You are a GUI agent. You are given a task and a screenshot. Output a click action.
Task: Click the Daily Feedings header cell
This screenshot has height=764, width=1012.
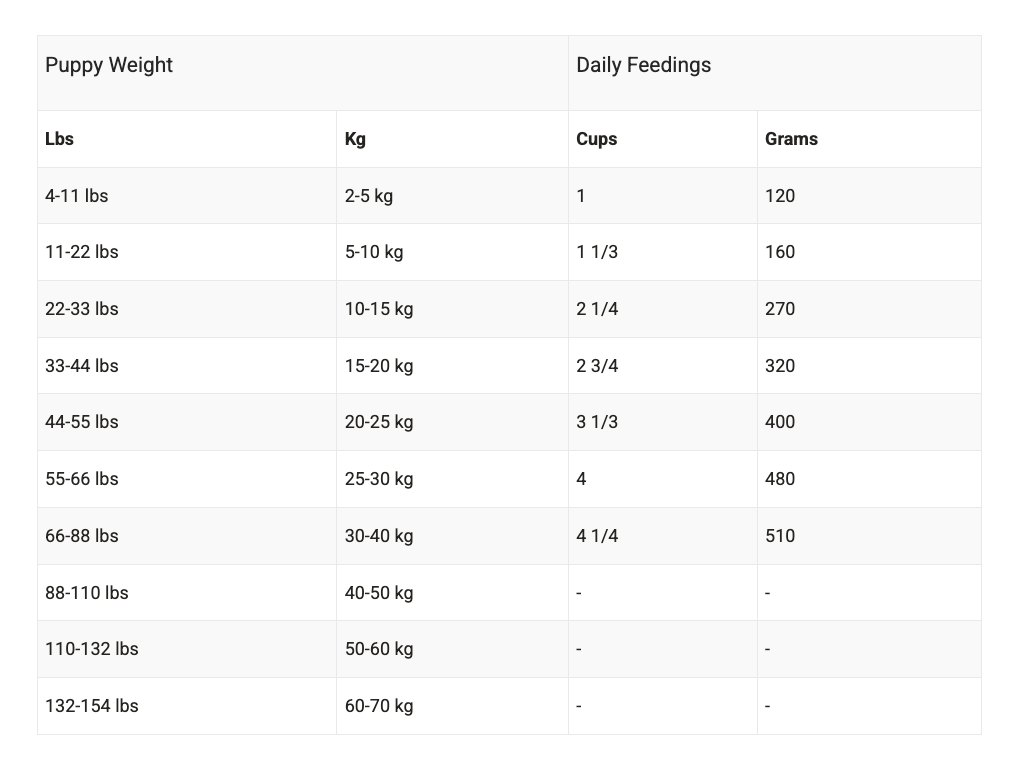tap(643, 65)
